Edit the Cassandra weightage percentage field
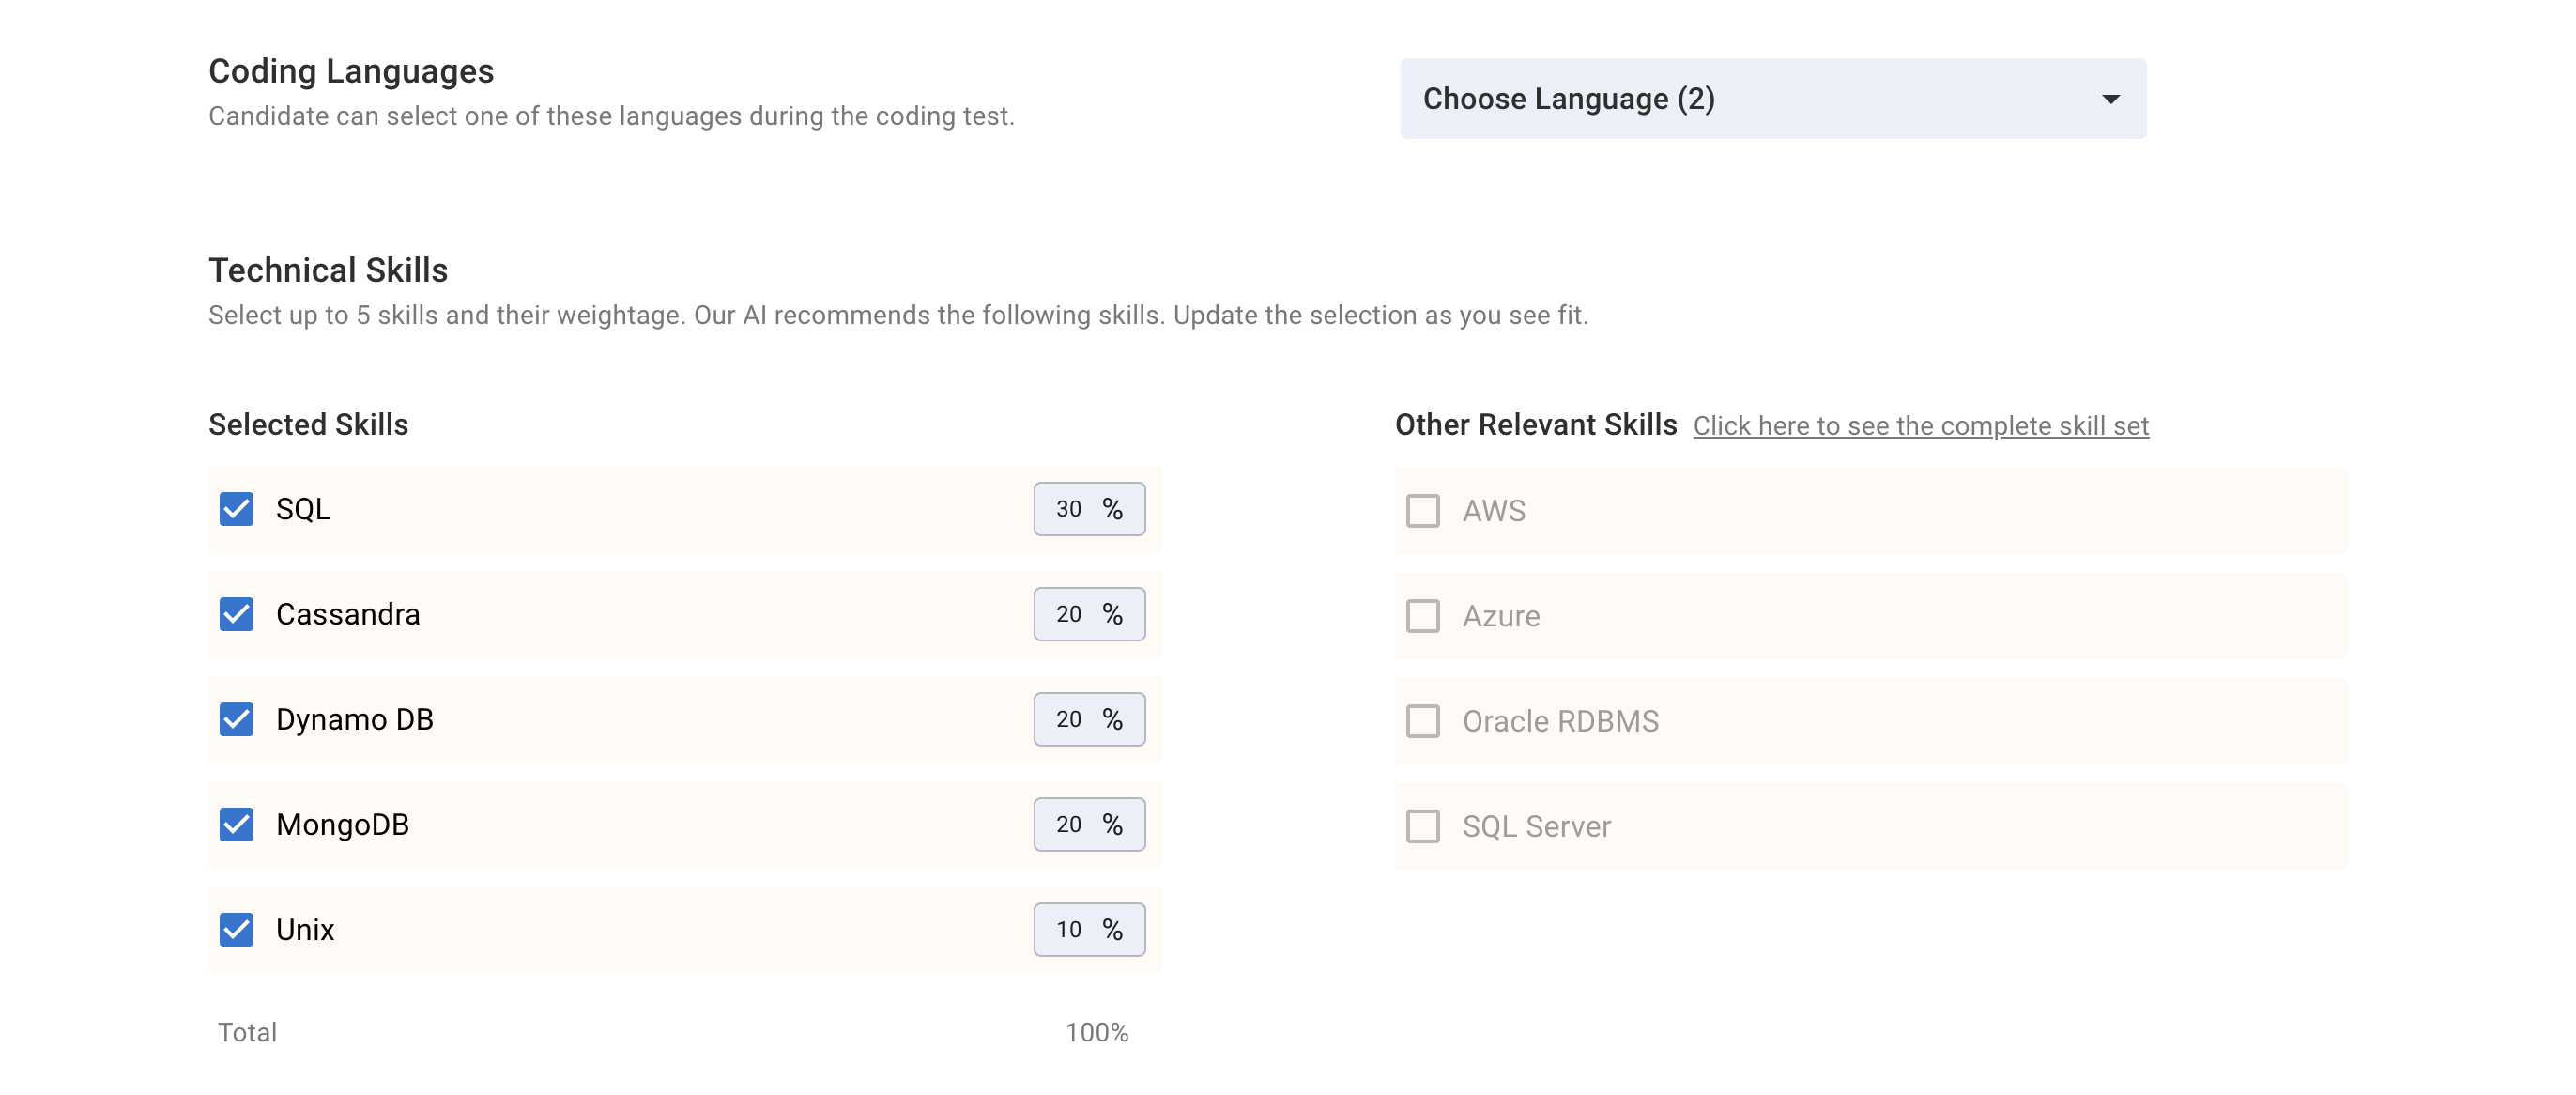Screen dimensions: 2576x1095 pos(1089,614)
